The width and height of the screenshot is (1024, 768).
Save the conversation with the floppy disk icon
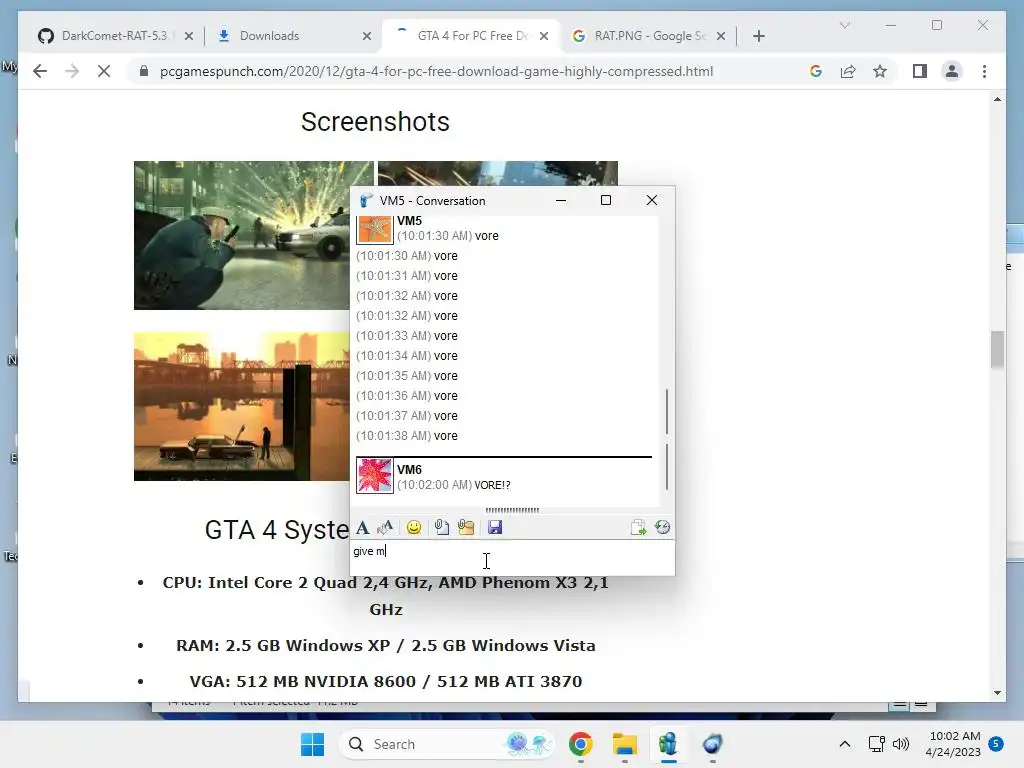pos(495,528)
